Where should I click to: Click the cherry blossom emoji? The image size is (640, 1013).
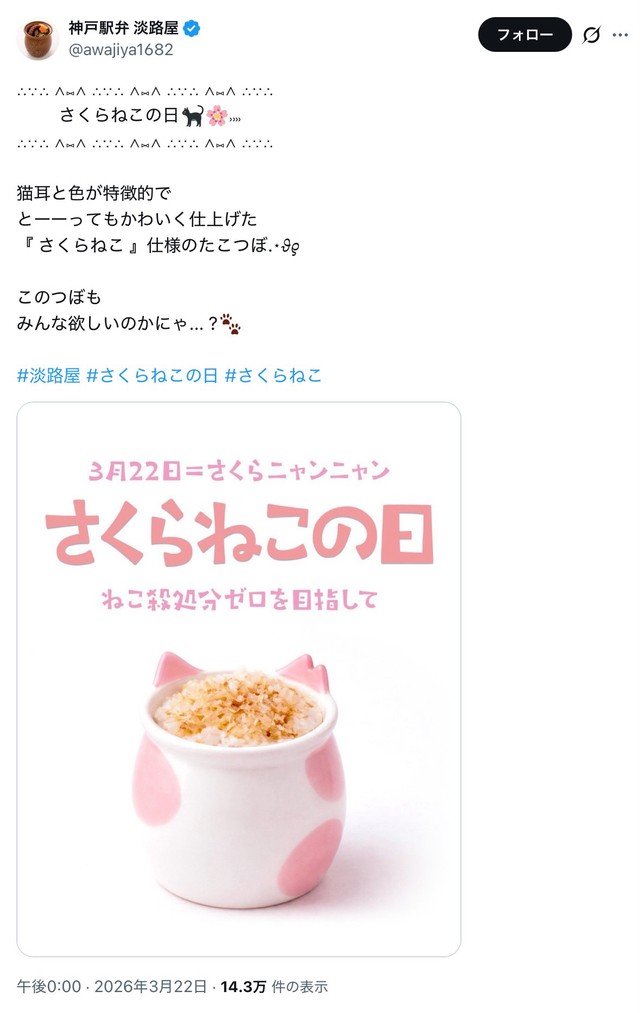pyautogui.click(x=217, y=116)
